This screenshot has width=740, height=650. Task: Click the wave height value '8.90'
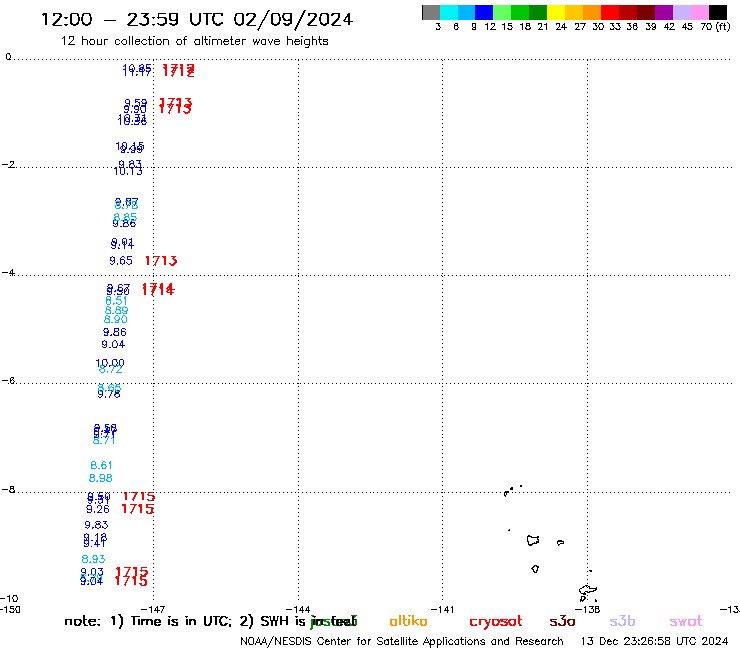coord(116,320)
